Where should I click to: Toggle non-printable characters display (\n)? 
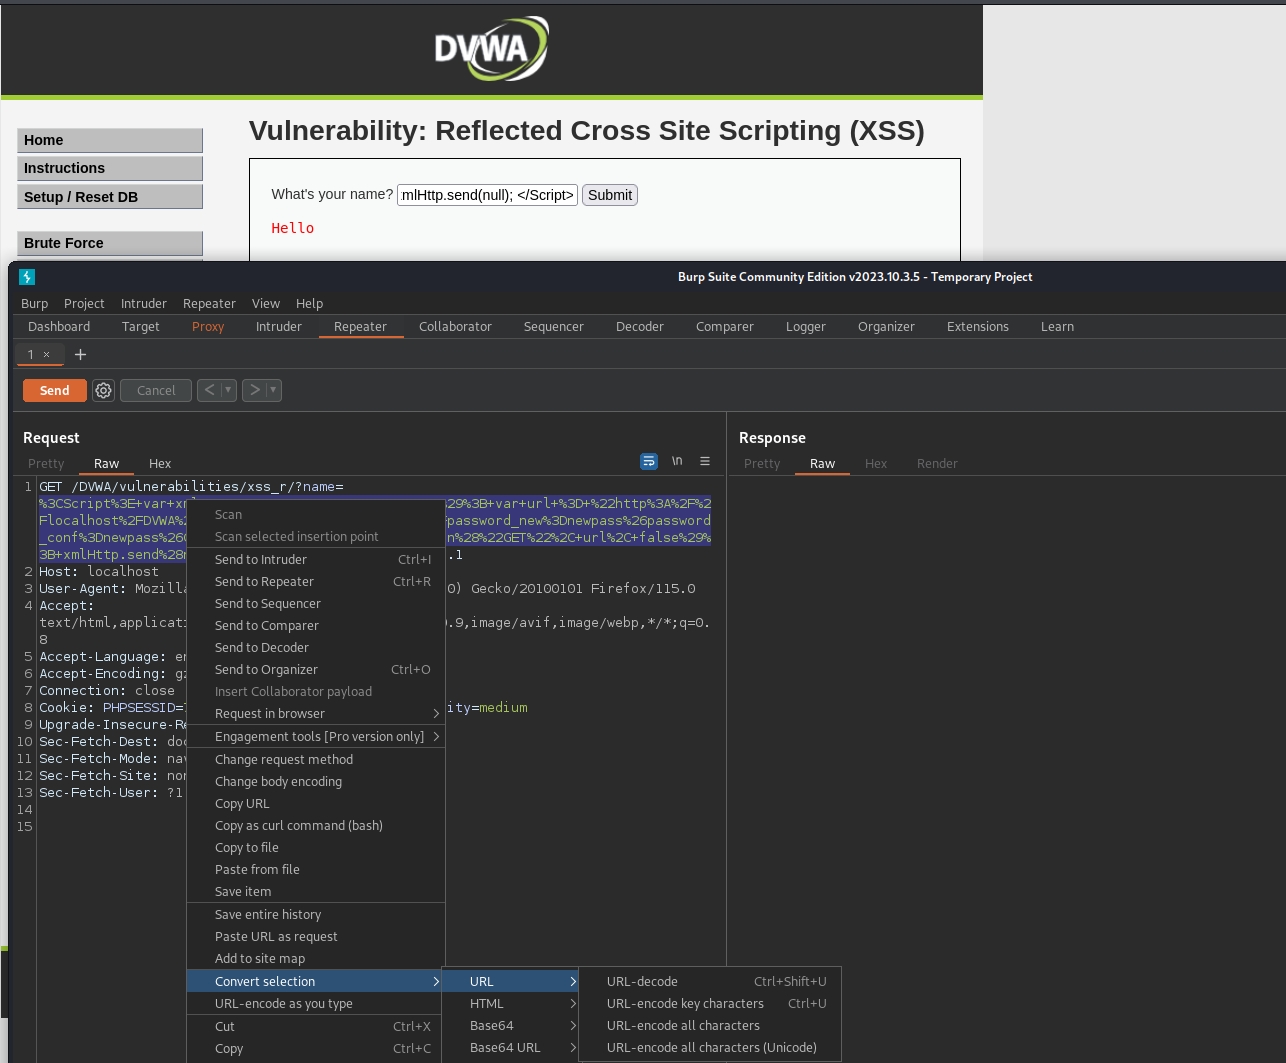(677, 461)
